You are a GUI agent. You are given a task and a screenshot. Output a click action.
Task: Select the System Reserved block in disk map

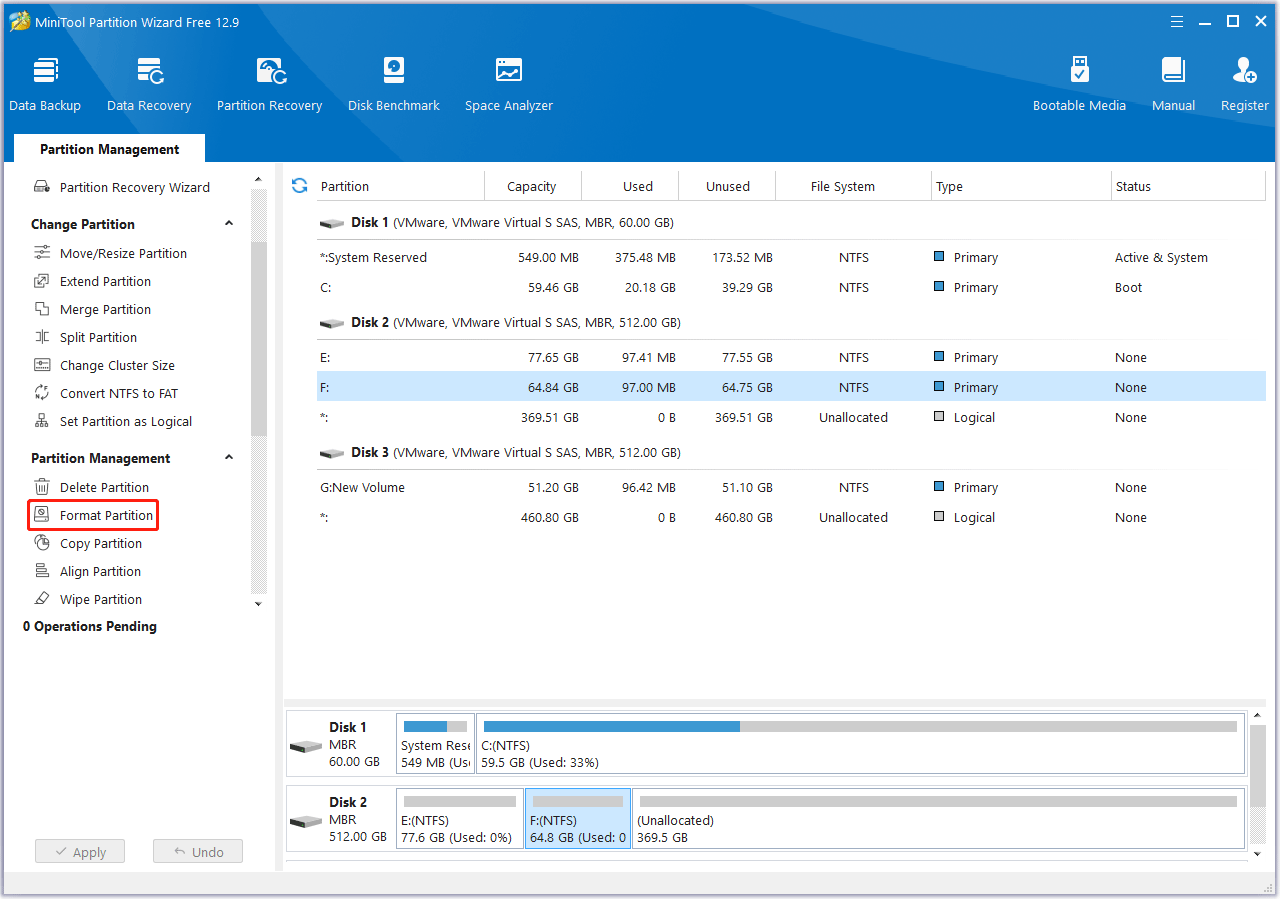click(435, 745)
